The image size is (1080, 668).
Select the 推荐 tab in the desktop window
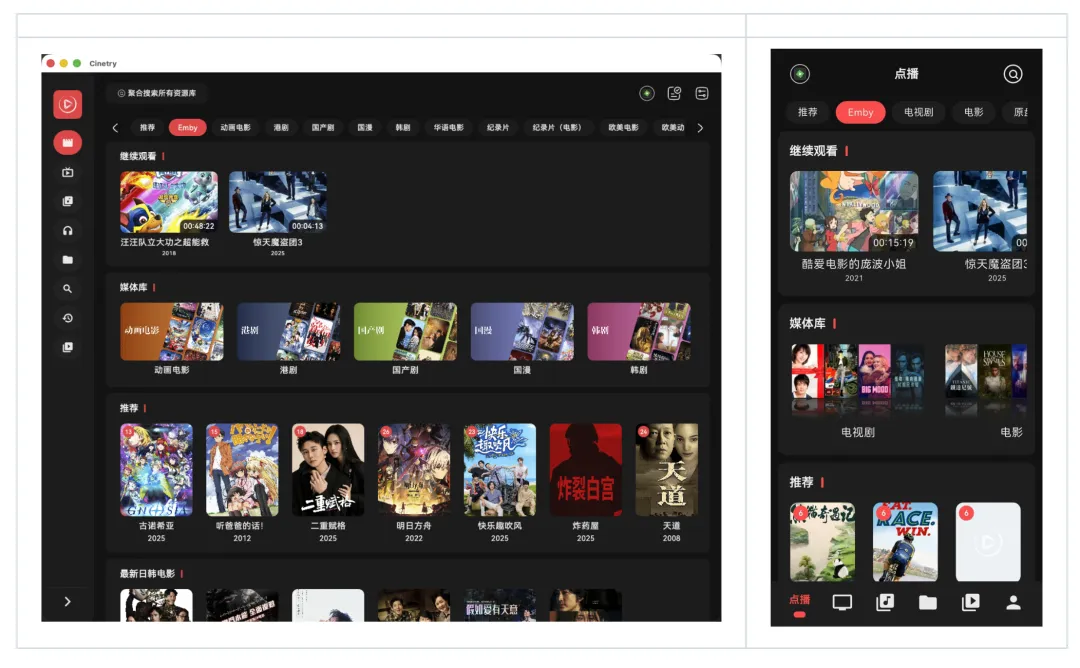(147, 127)
